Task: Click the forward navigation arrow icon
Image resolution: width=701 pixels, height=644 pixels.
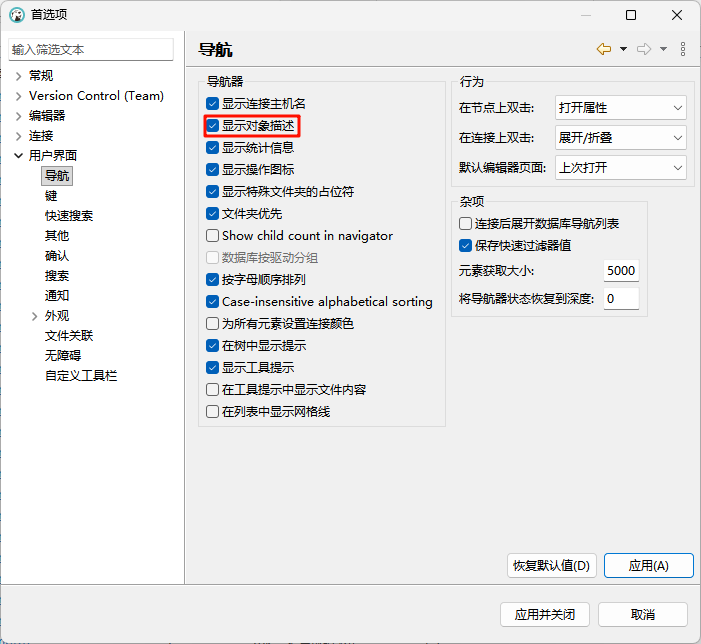Action: tap(644, 49)
